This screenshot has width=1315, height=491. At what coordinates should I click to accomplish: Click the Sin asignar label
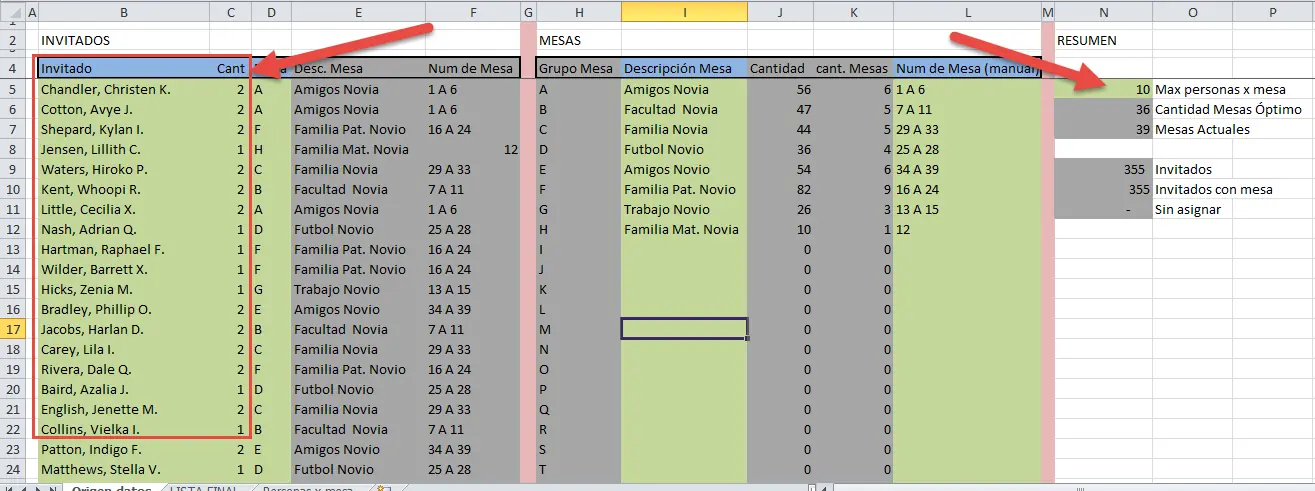coord(1187,209)
